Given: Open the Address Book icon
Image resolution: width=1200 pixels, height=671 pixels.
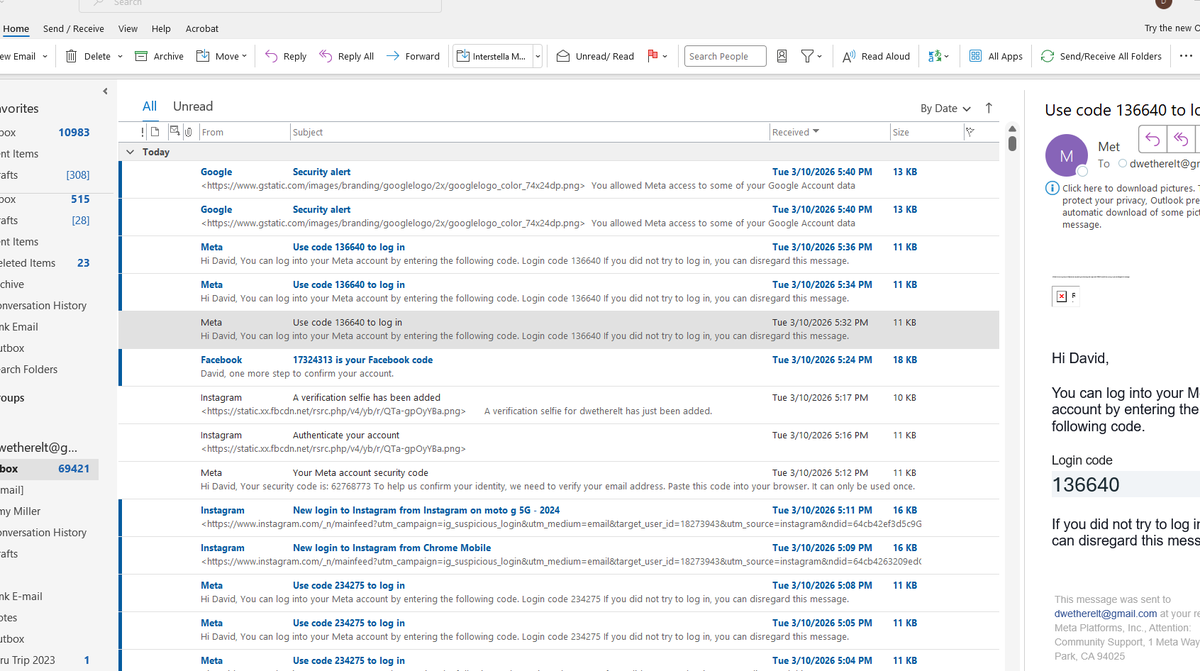Looking at the screenshot, I should (x=782, y=56).
